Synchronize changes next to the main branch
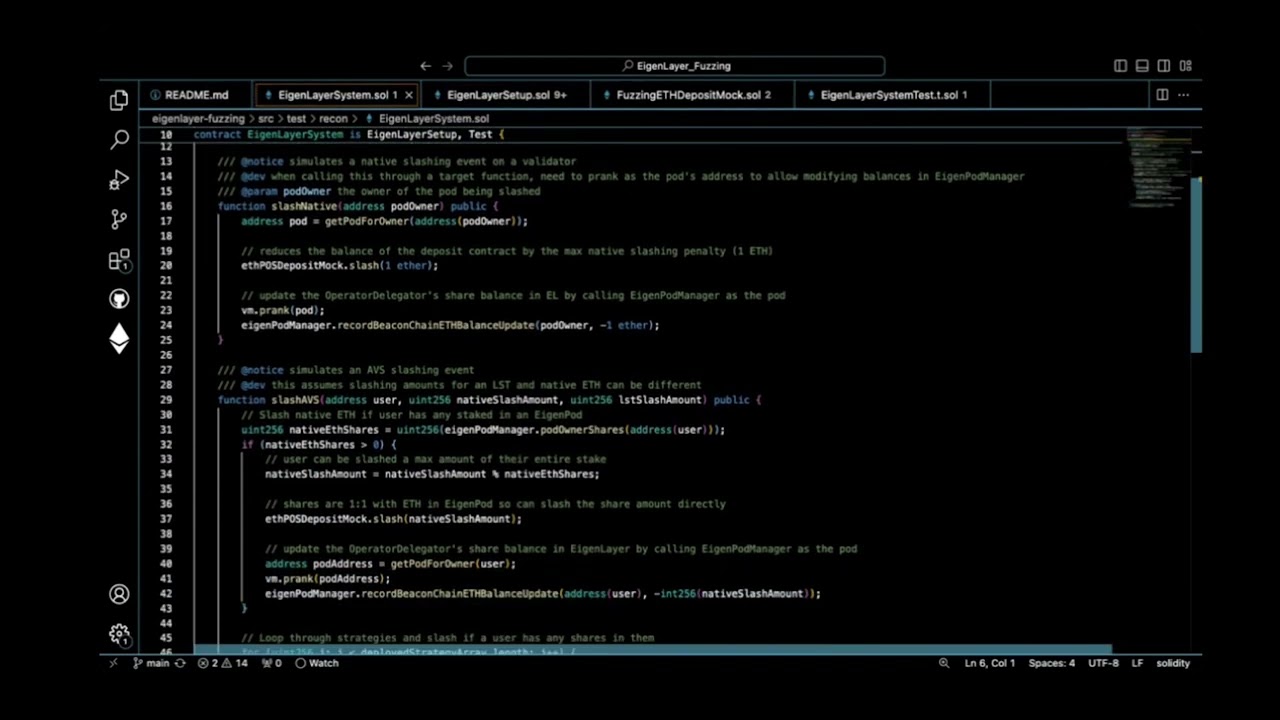The width and height of the screenshot is (1280, 720). point(180,663)
